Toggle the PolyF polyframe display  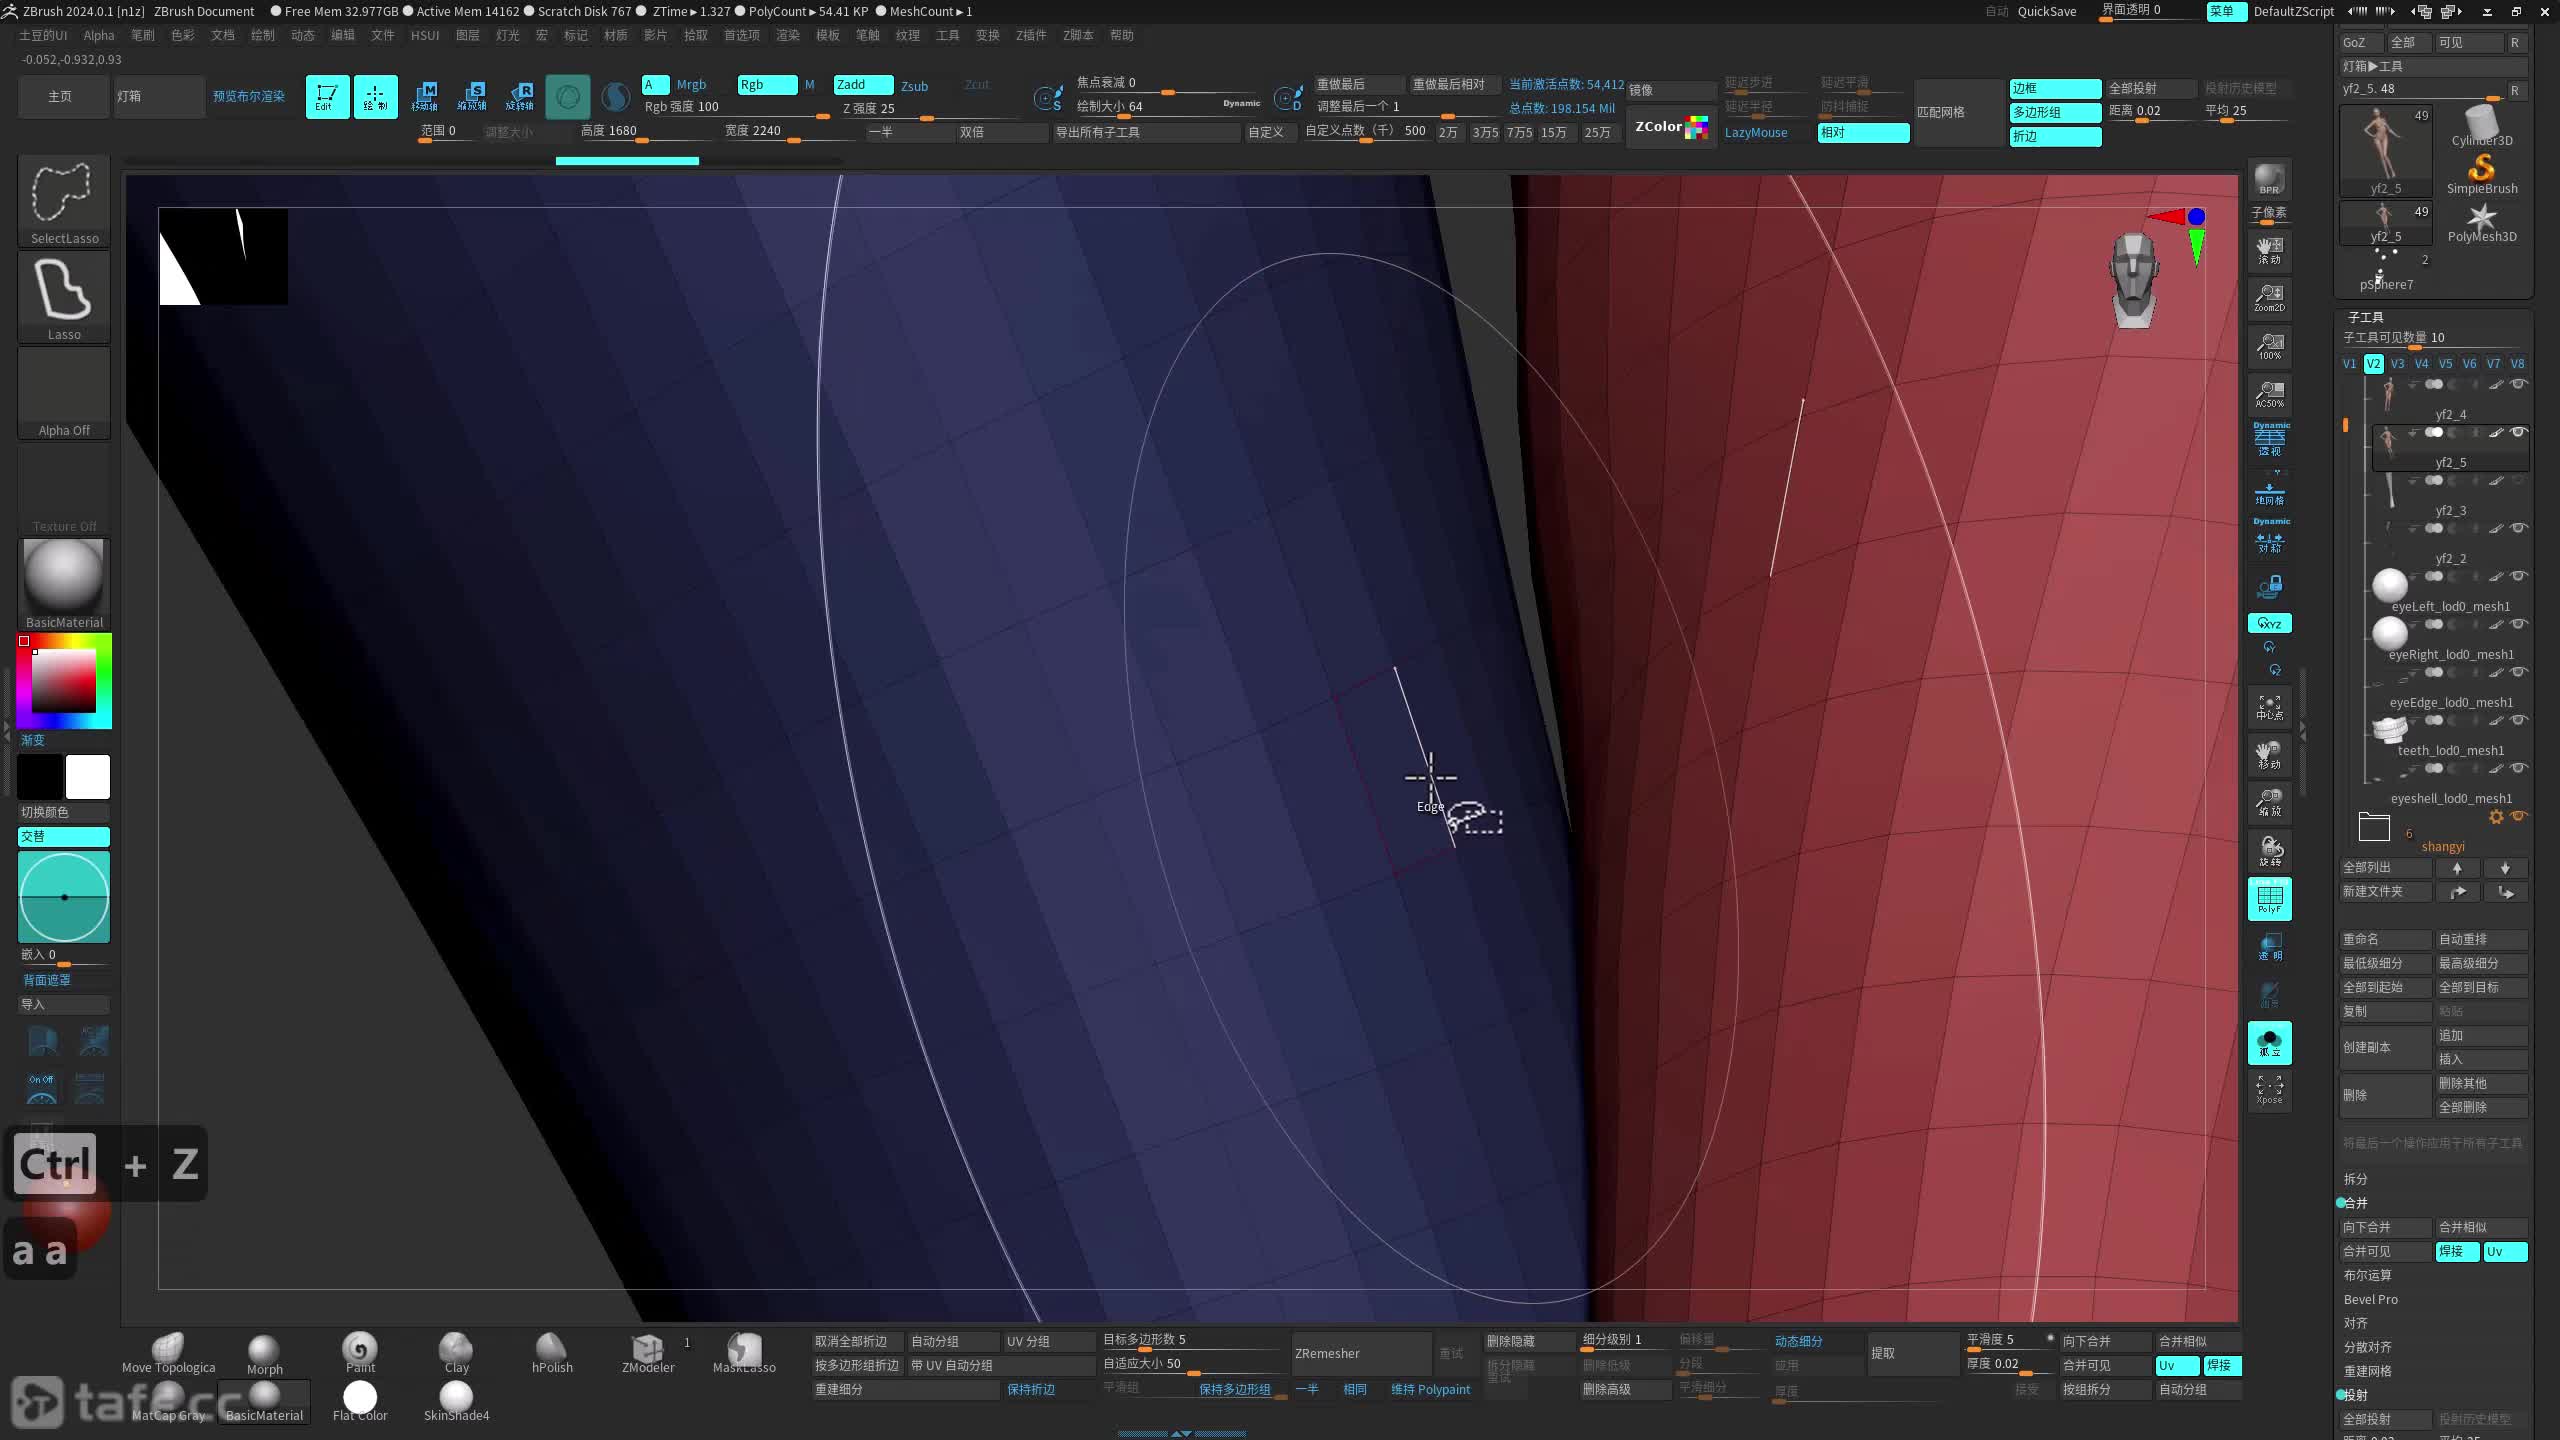point(2270,898)
